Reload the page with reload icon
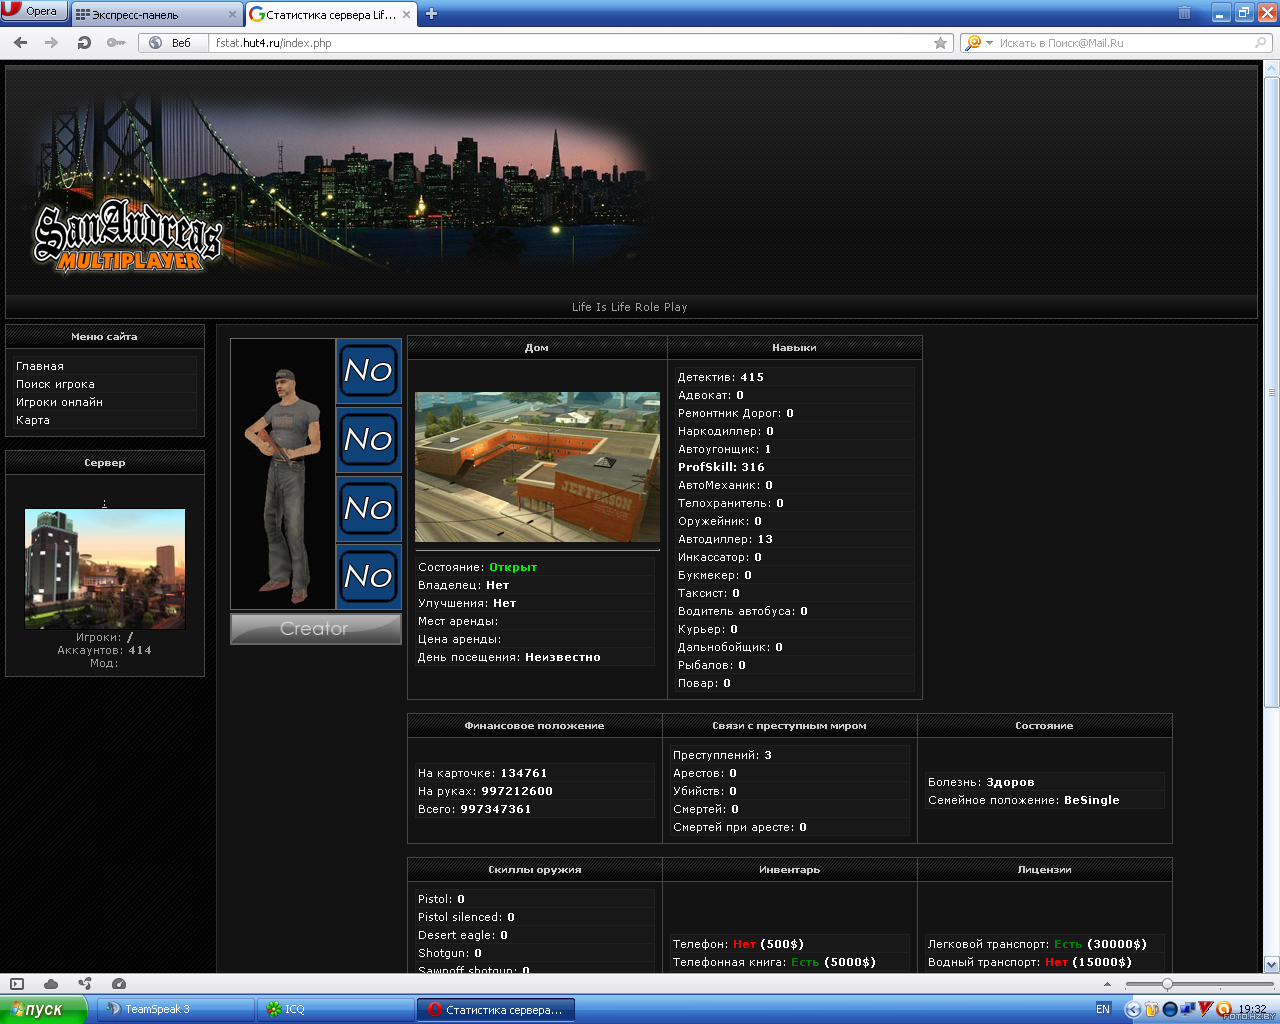Image resolution: width=1280 pixels, height=1024 pixels. point(84,43)
